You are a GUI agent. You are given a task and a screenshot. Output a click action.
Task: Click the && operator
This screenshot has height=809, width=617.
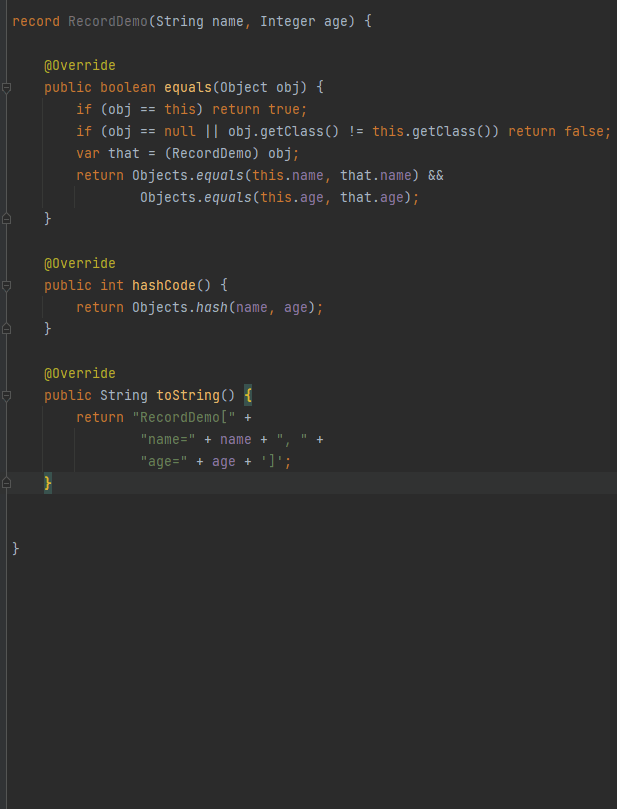coord(435,175)
